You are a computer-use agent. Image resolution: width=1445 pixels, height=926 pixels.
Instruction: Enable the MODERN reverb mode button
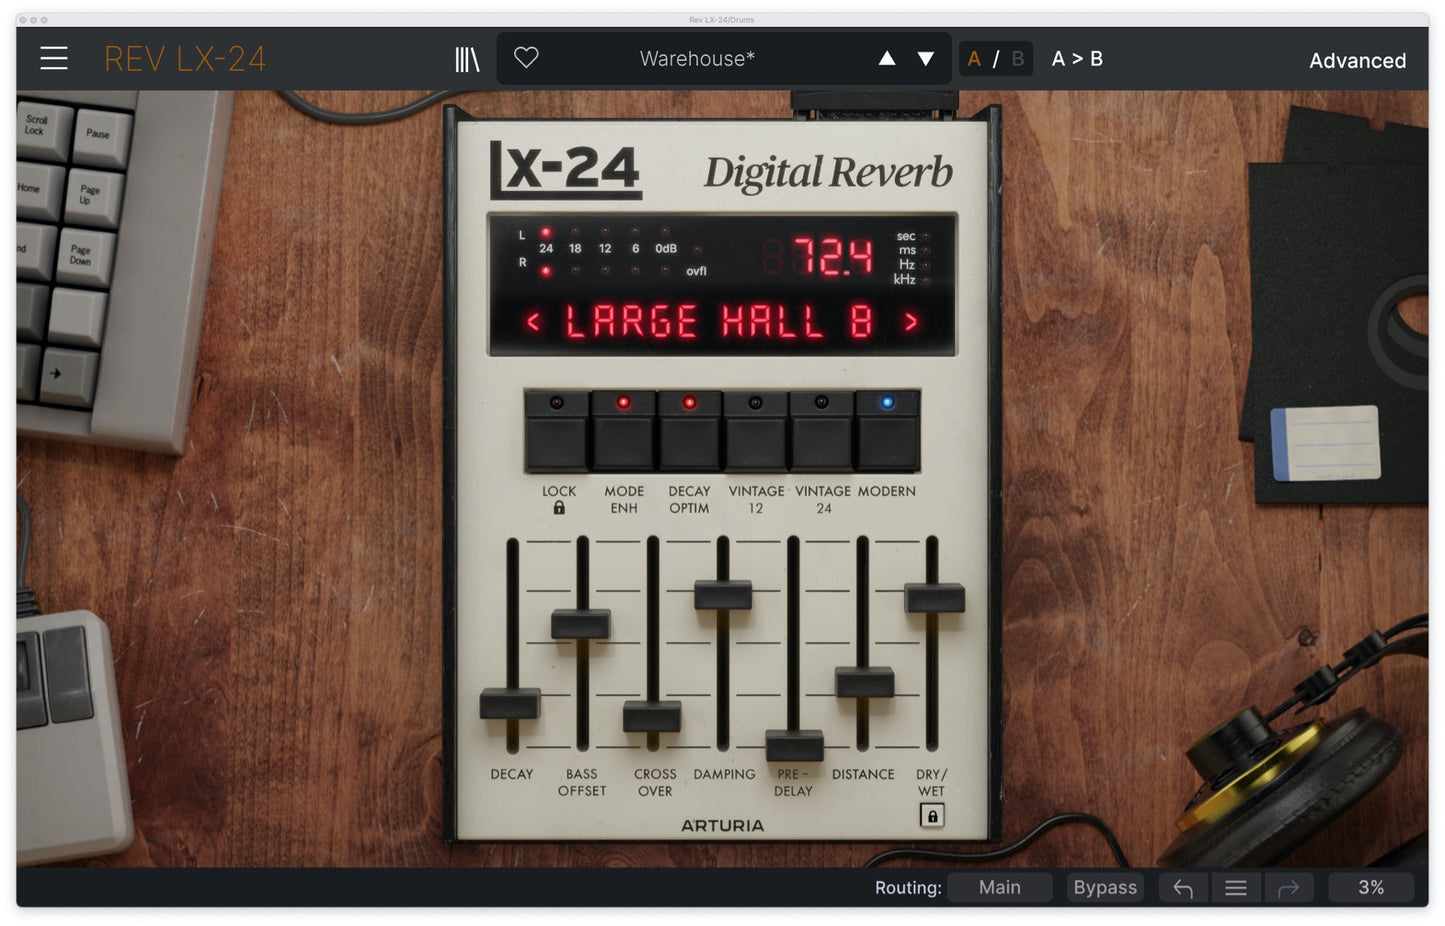(887, 432)
